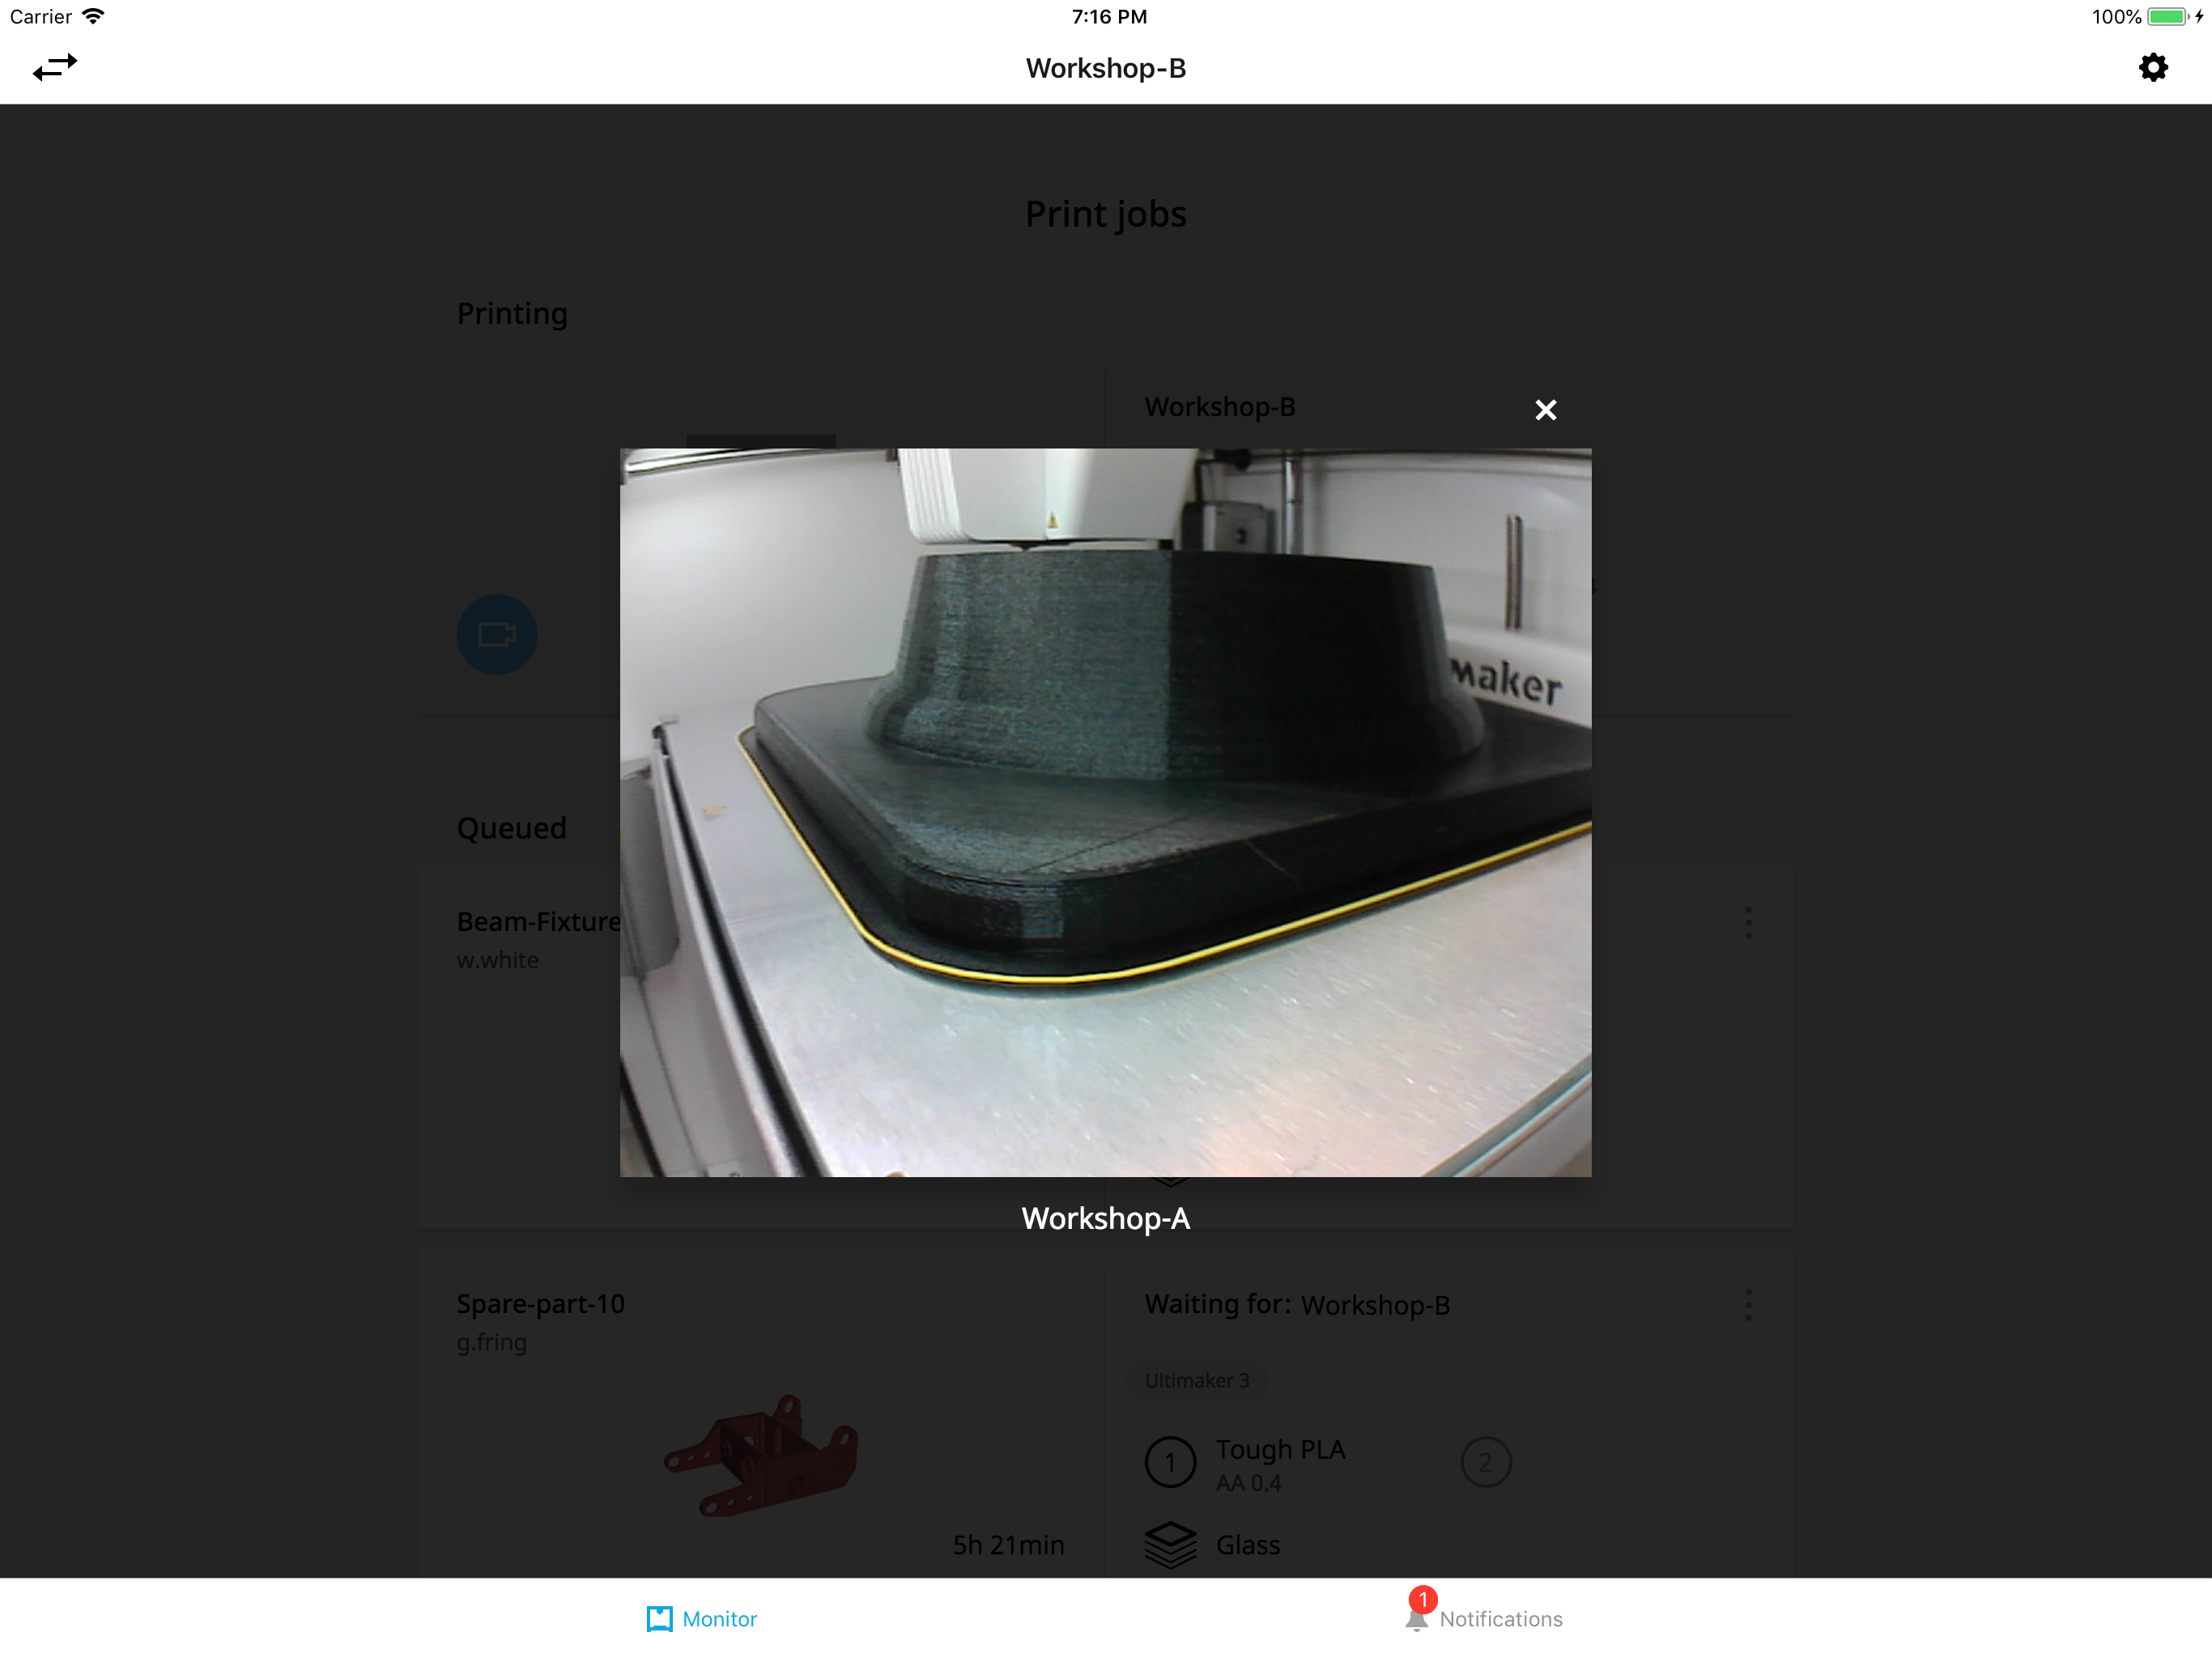This screenshot has width=2212, height=1658.
Task: Tap the notification badge showing 1
Action: click(1422, 1599)
